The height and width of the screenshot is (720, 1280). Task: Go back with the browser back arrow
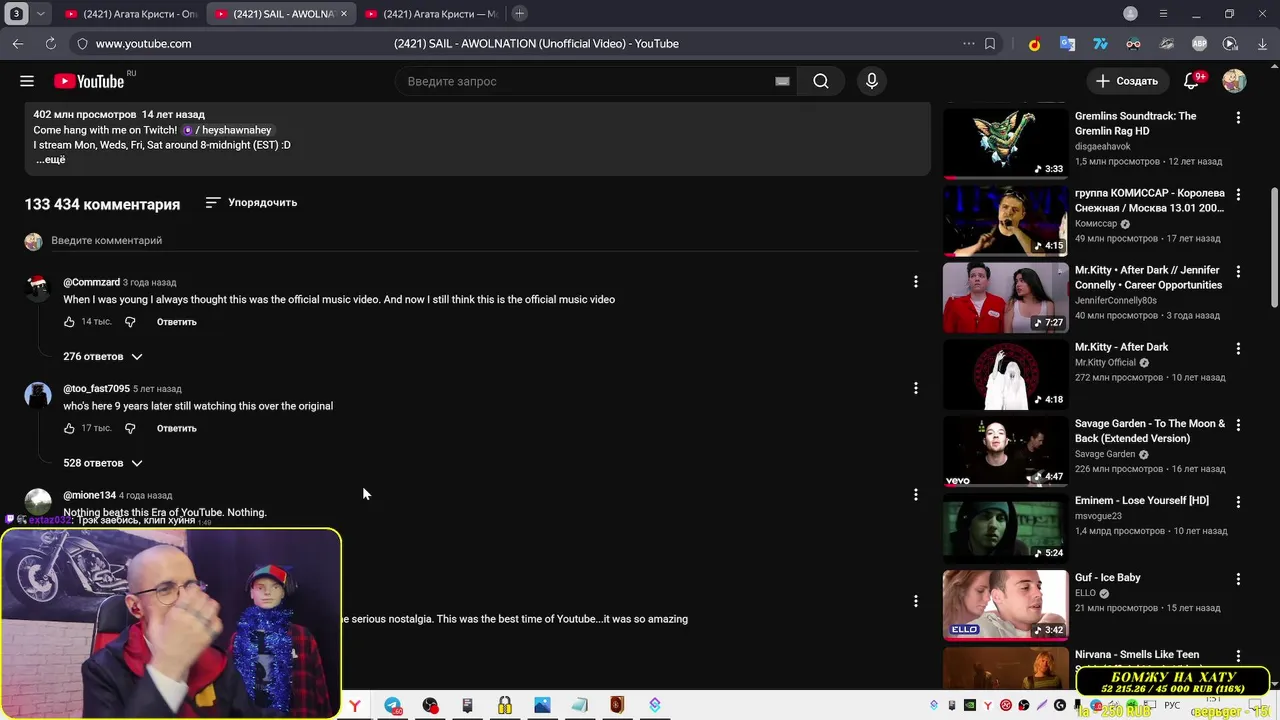point(18,44)
